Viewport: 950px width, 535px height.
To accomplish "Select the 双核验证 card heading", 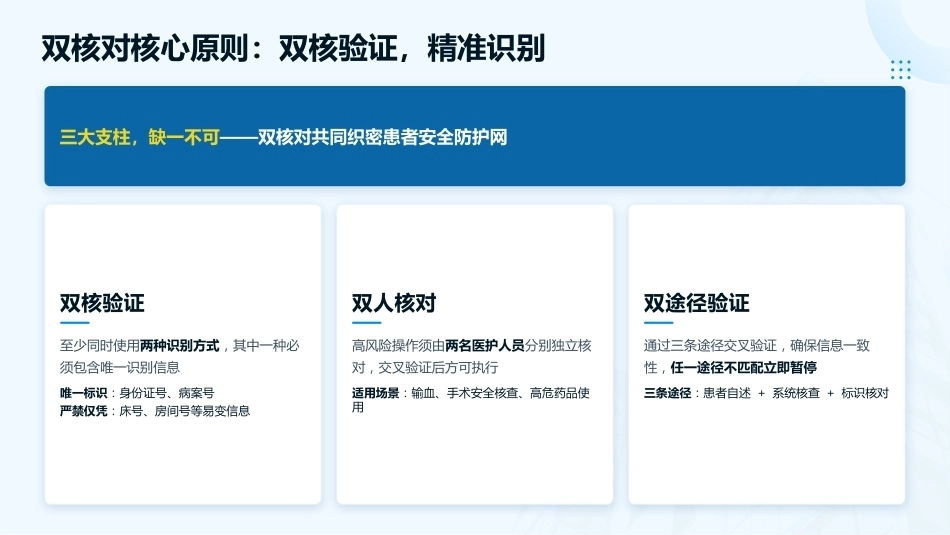I will coord(102,303).
